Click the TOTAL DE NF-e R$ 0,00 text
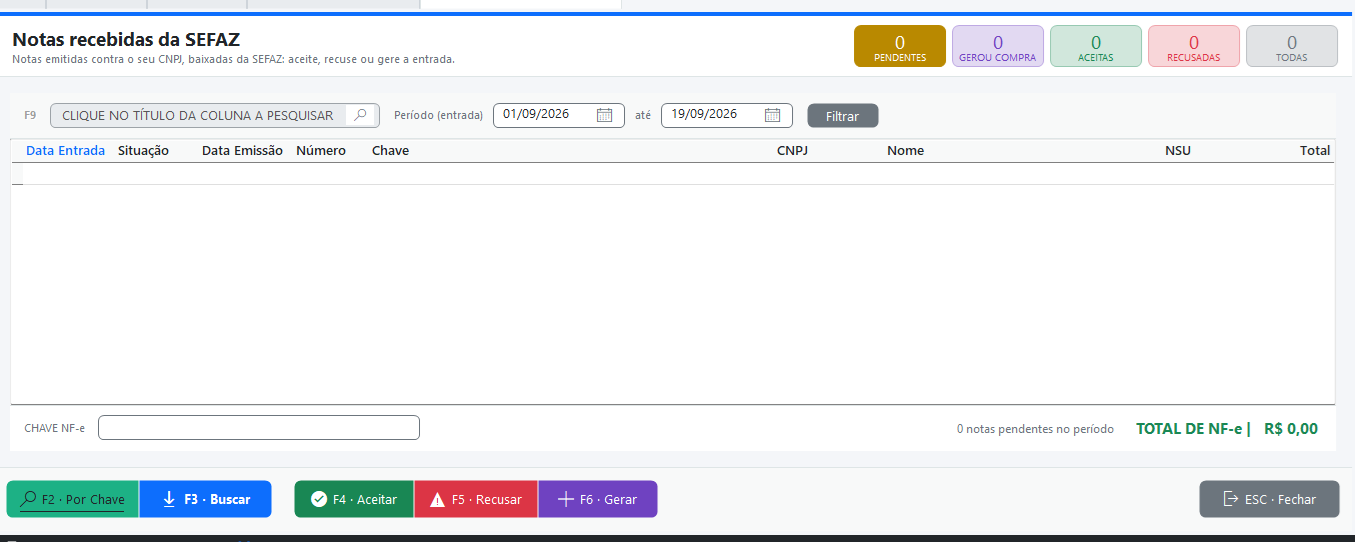 tap(1227, 429)
